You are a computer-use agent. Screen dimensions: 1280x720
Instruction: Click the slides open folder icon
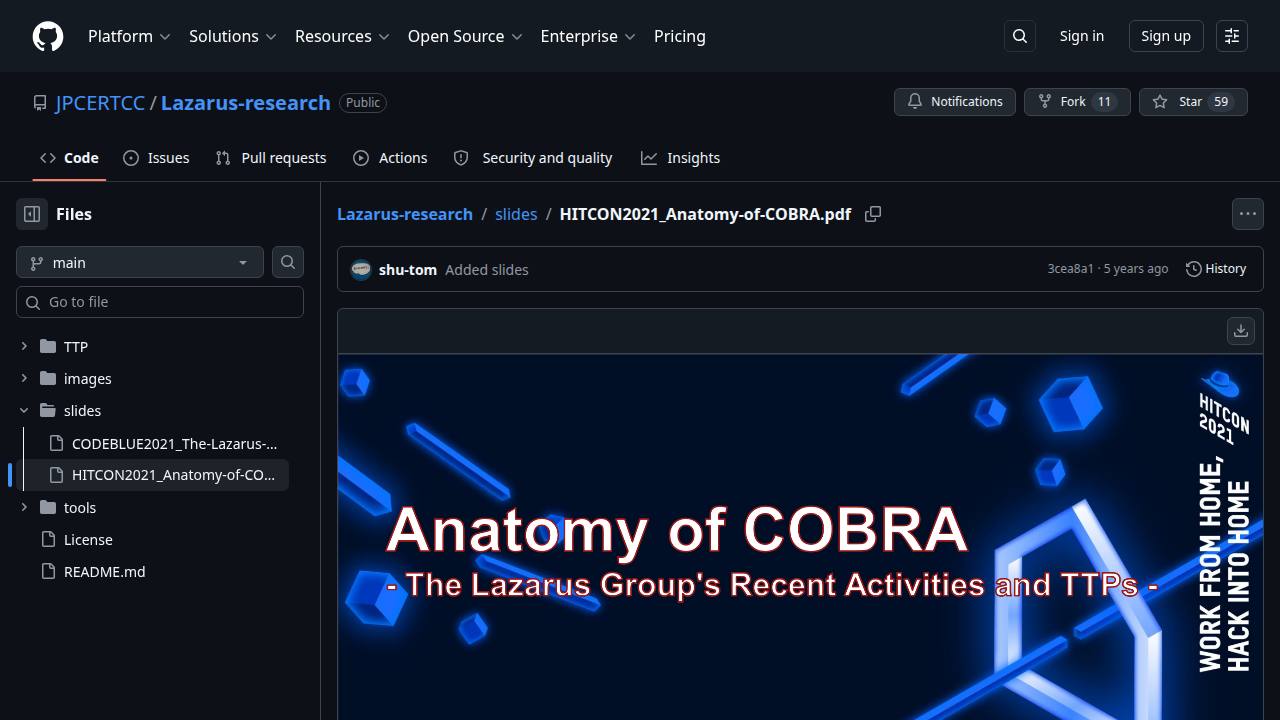[x=48, y=410]
